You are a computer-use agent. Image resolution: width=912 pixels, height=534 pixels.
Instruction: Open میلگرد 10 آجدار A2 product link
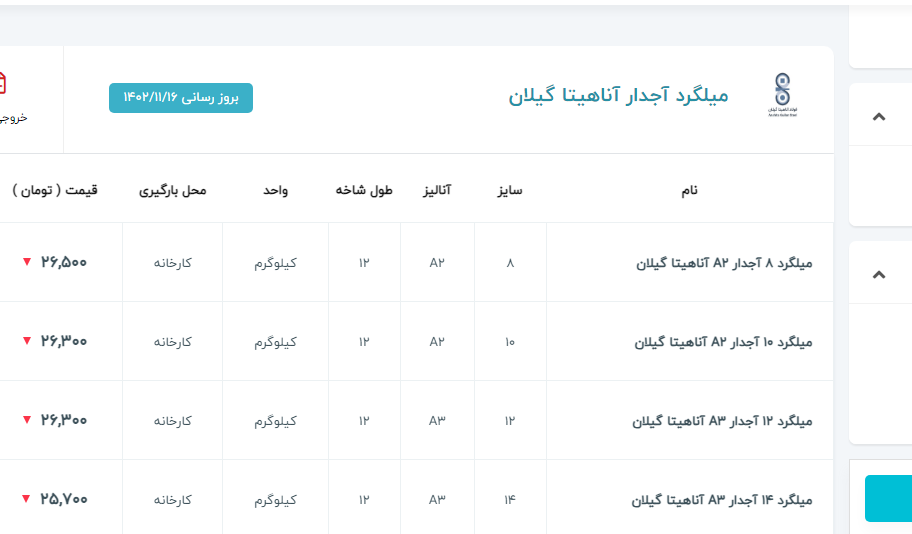pos(723,342)
